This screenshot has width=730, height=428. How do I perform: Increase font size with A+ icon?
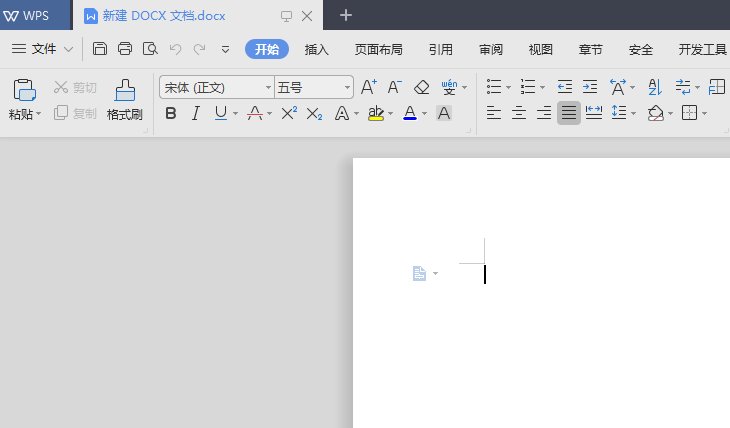368,87
